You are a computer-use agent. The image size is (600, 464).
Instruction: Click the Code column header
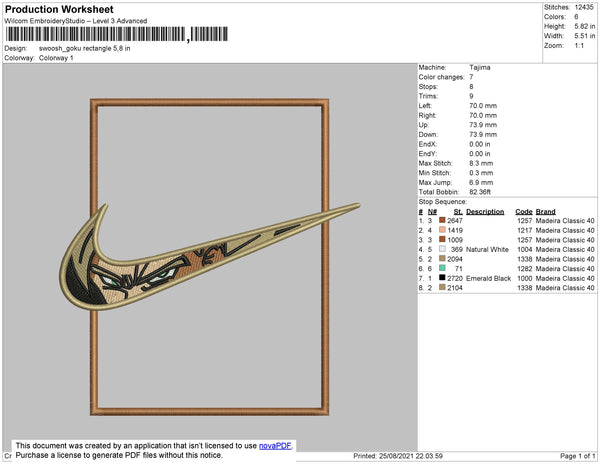coord(523,212)
